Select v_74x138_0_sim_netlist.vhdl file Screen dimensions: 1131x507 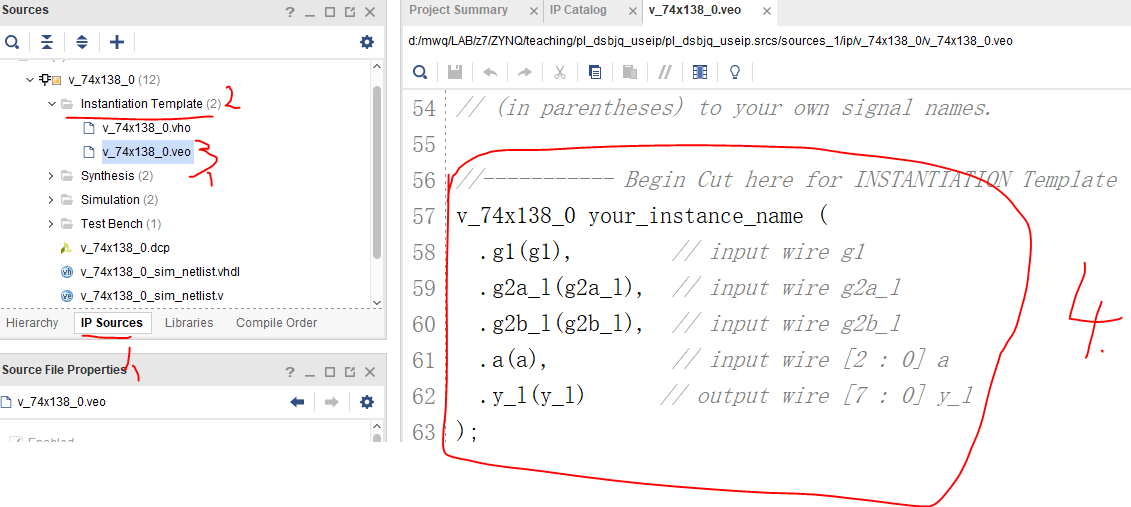(x=160, y=272)
